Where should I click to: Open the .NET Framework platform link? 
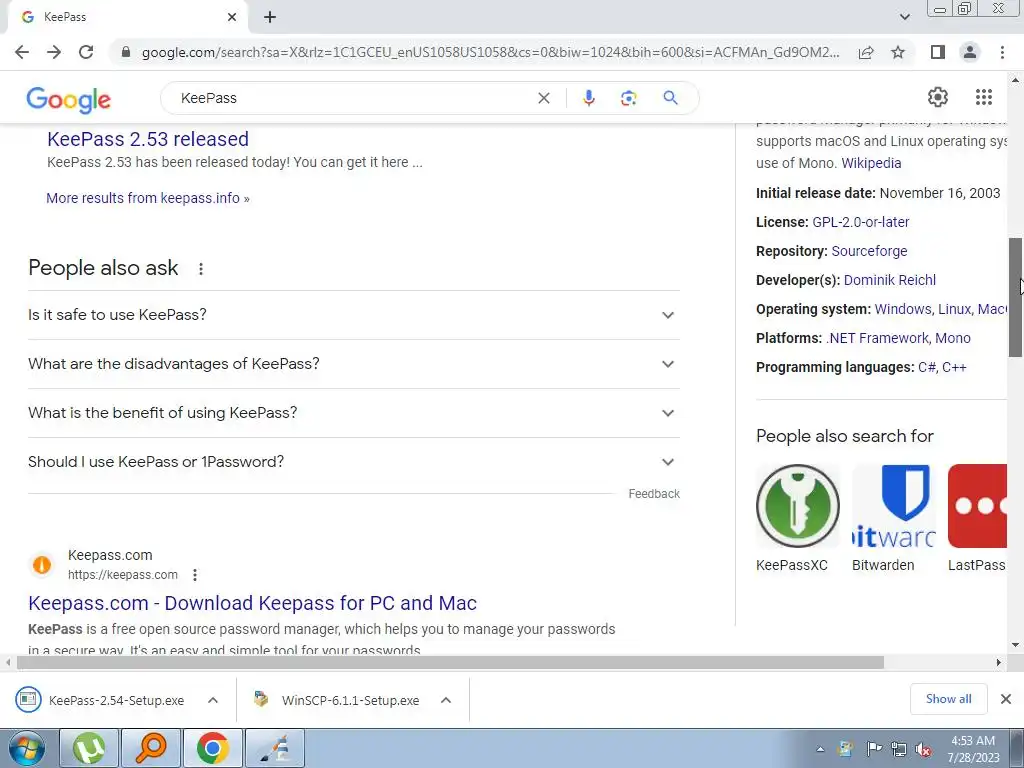(877, 338)
